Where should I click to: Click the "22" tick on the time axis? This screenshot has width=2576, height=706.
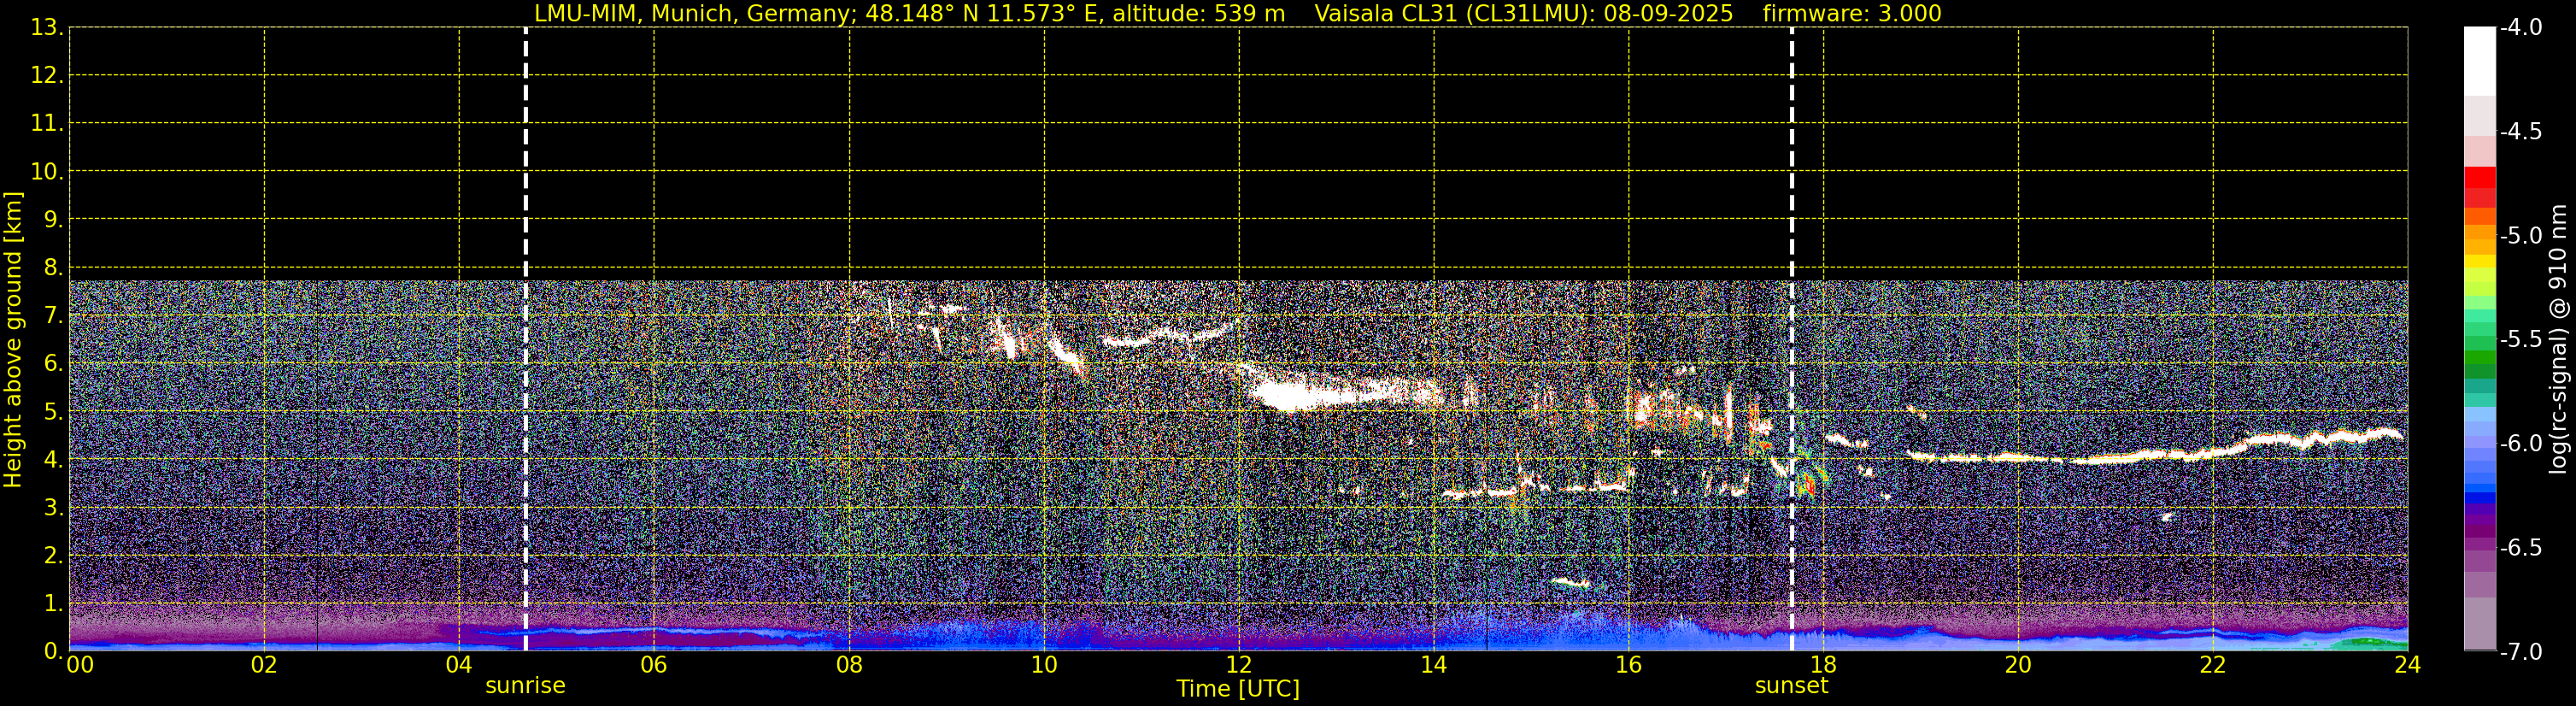pyautogui.click(x=2213, y=665)
